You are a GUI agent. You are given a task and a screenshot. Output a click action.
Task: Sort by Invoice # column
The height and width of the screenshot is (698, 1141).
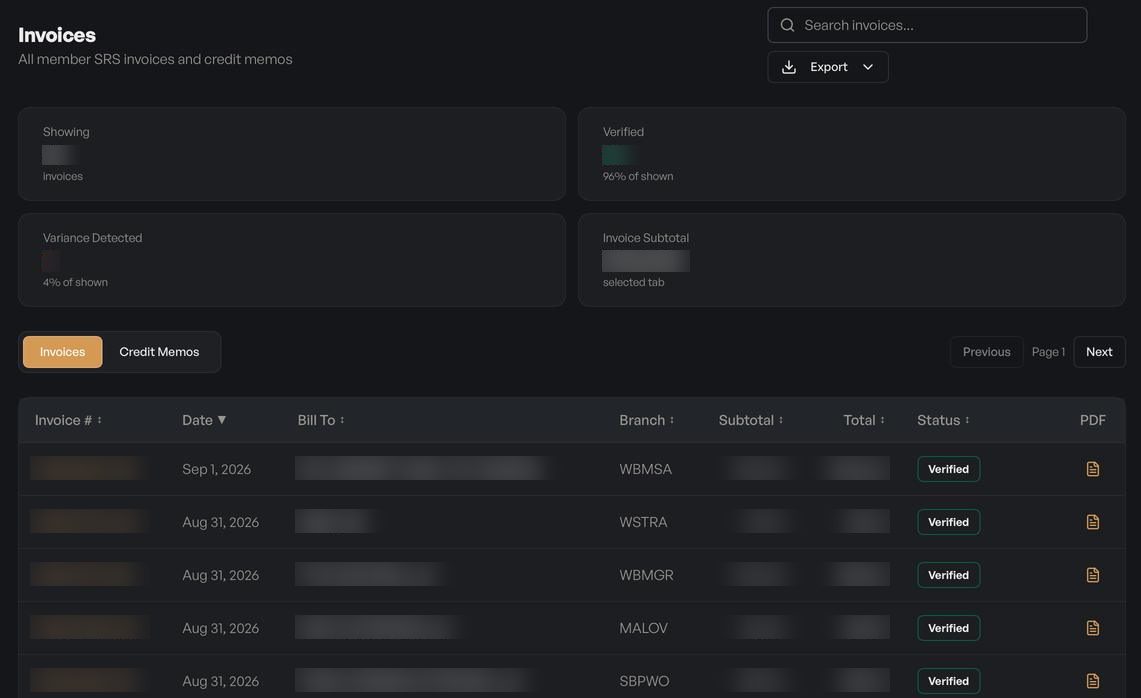pos(68,421)
